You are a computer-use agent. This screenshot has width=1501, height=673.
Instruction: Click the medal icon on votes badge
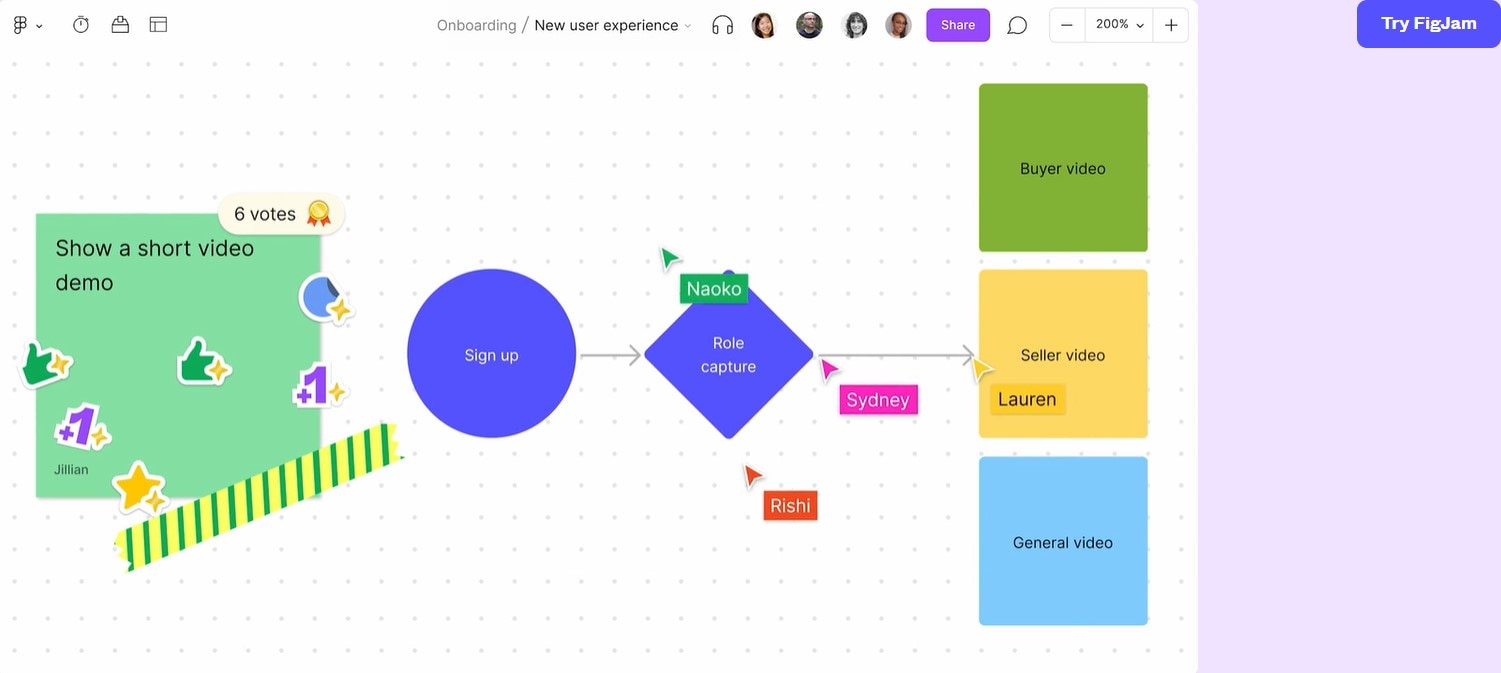coord(319,212)
